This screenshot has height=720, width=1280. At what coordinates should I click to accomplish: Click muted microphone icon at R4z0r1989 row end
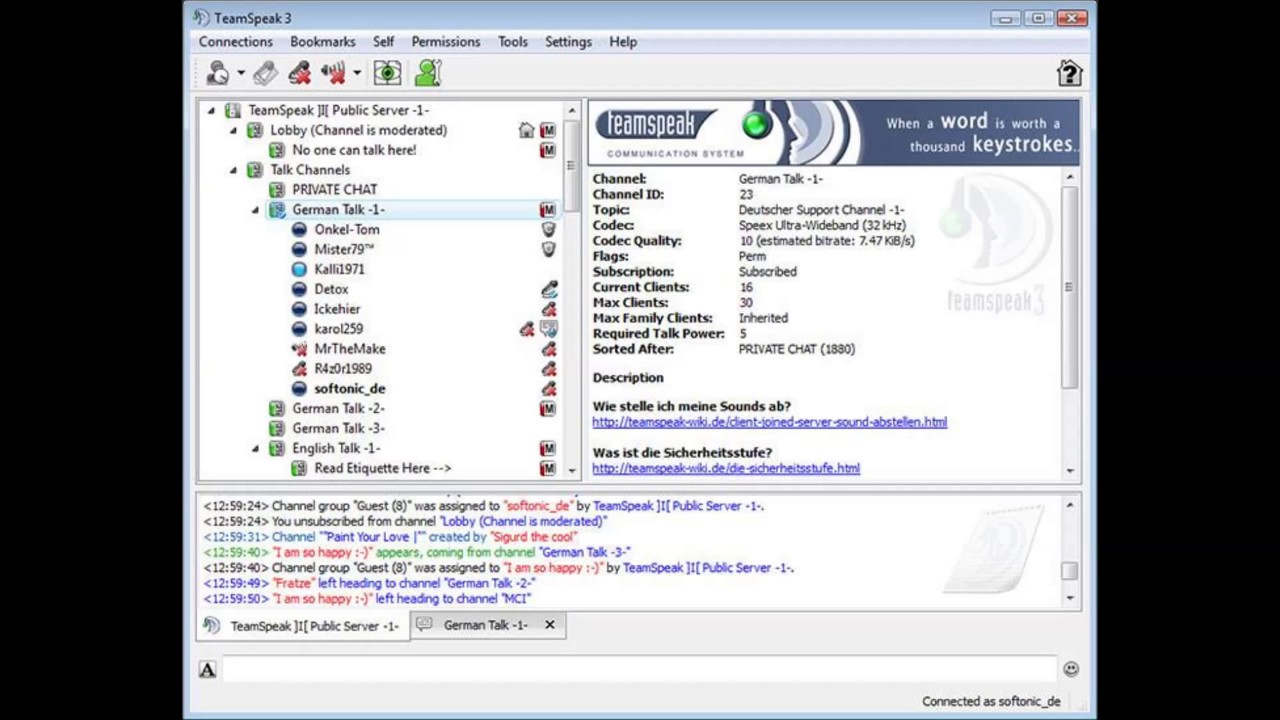click(548, 369)
